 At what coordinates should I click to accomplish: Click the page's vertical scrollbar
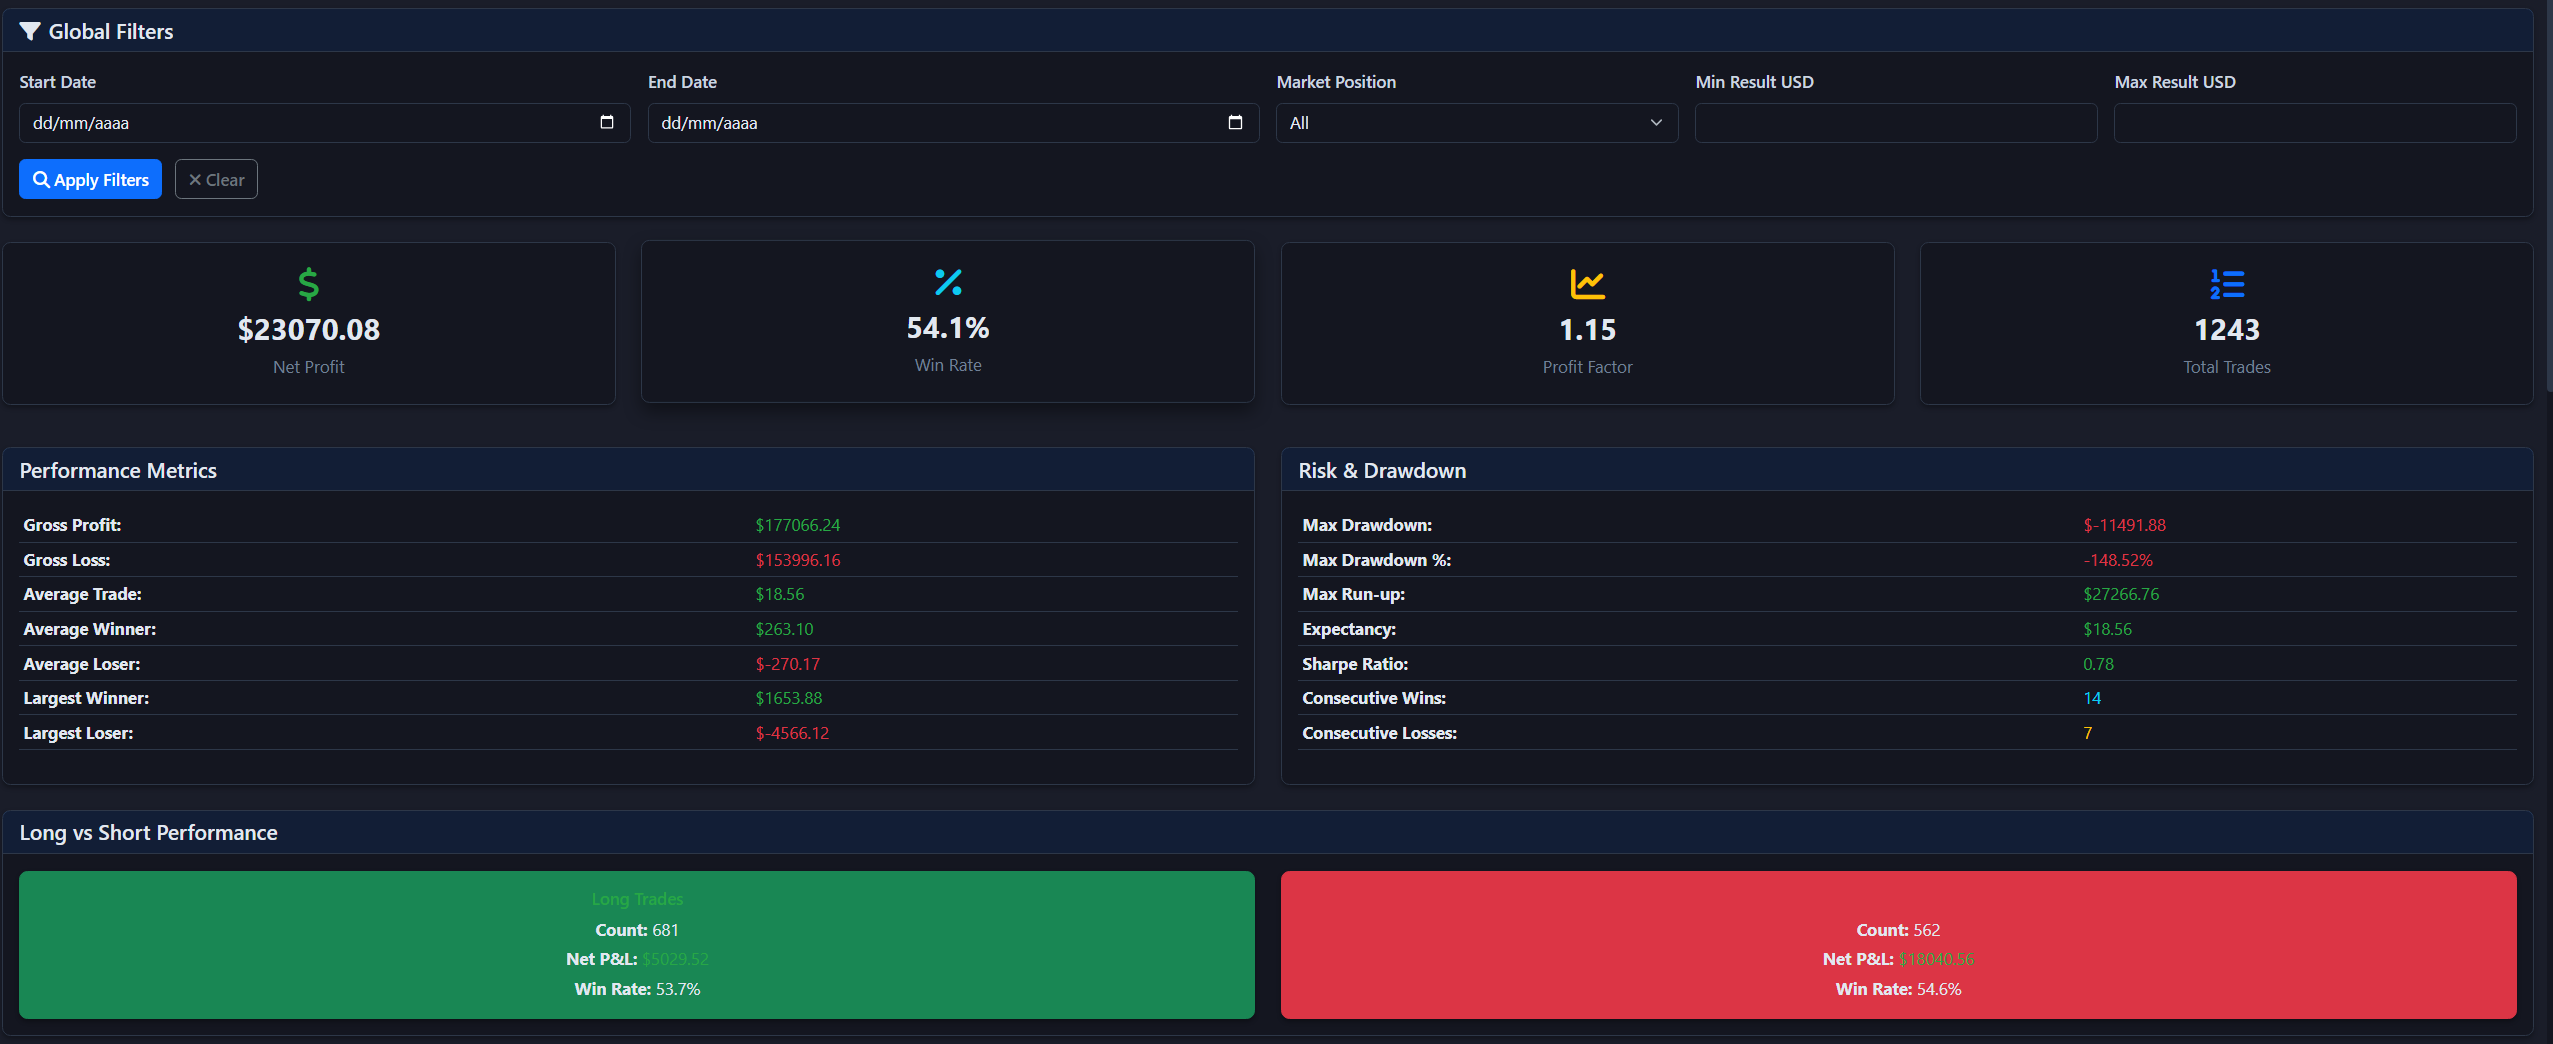pos(2547,200)
